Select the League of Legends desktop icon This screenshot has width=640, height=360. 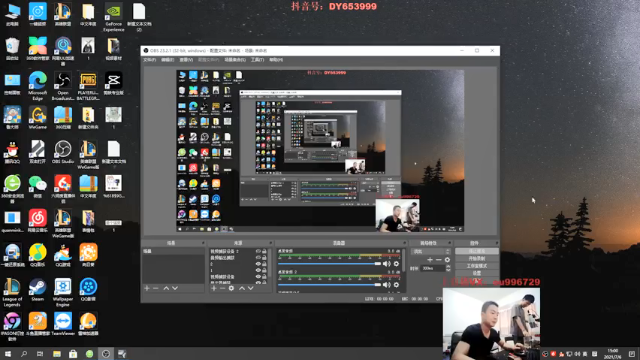pyautogui.click(x=12, y=292)
